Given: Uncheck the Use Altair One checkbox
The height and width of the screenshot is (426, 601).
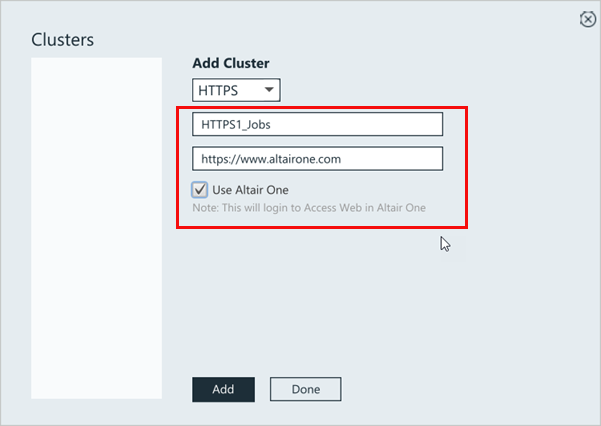Looking at the screenshot, I should pos(200,189).
